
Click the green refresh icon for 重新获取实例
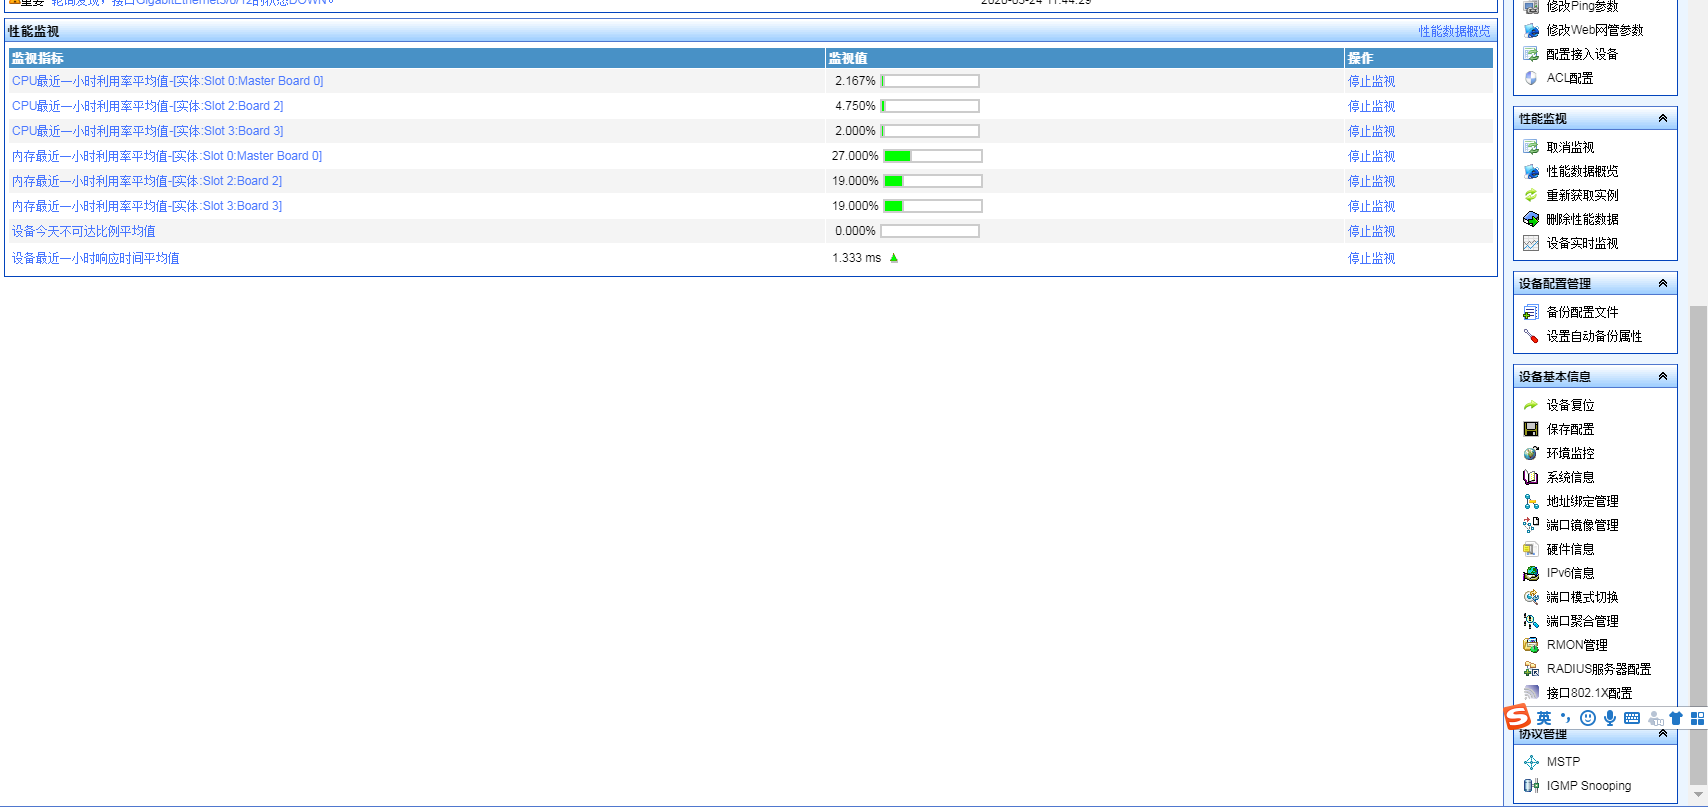tap(1530, 195)
